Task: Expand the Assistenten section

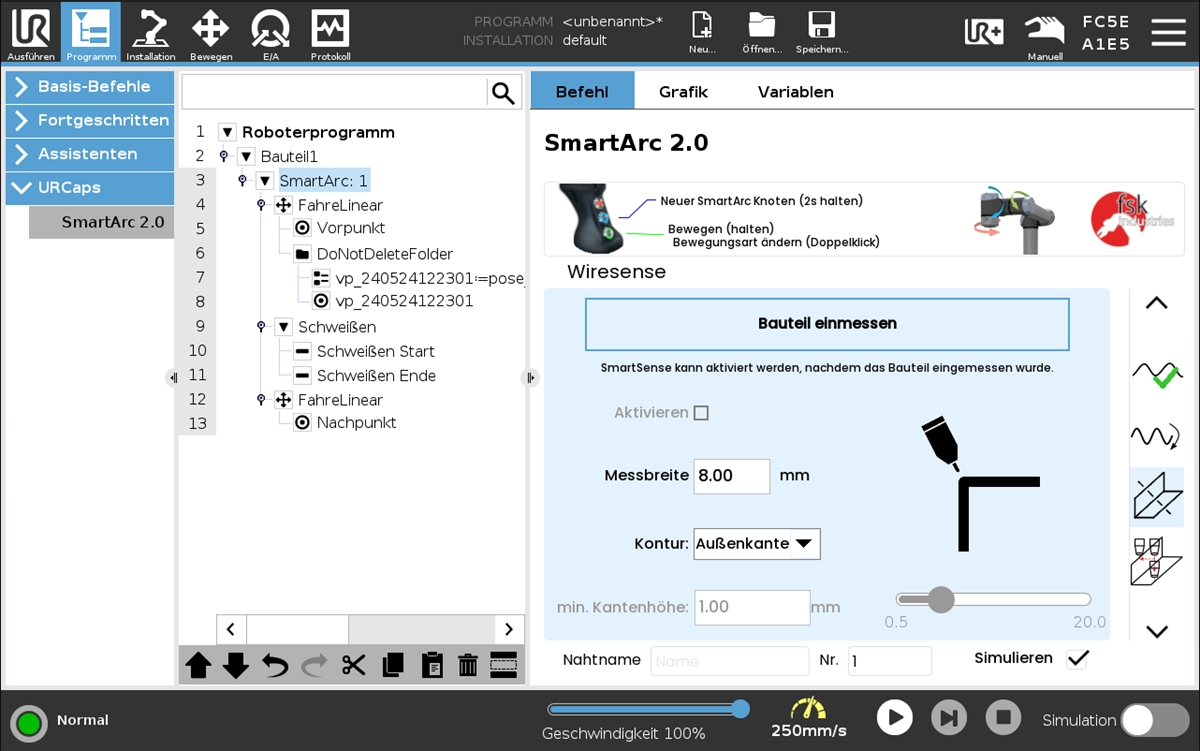Action: [x=90, y=155]
